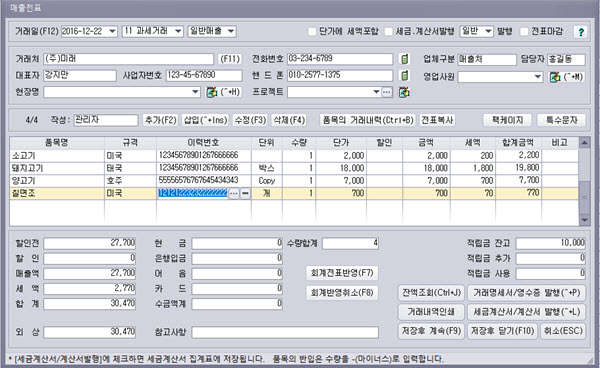Click the ellipsis button beside 프로젝트 dropdown

point(387,92)
